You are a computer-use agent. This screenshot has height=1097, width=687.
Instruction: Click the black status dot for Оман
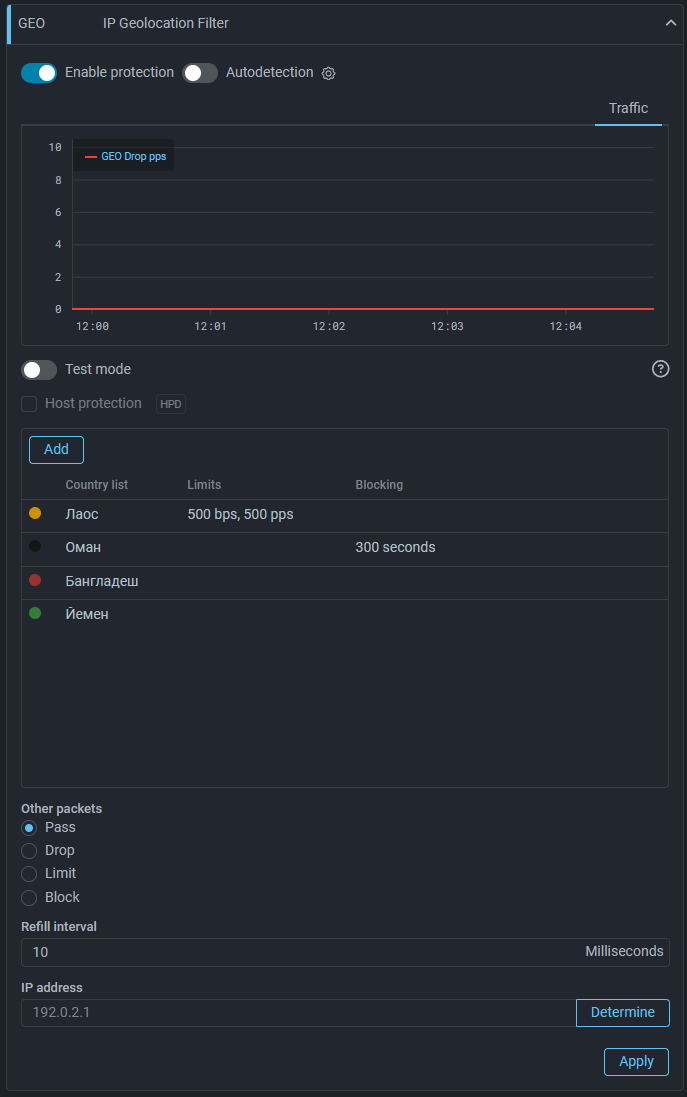pyautogui.click(x=35, y=547)
